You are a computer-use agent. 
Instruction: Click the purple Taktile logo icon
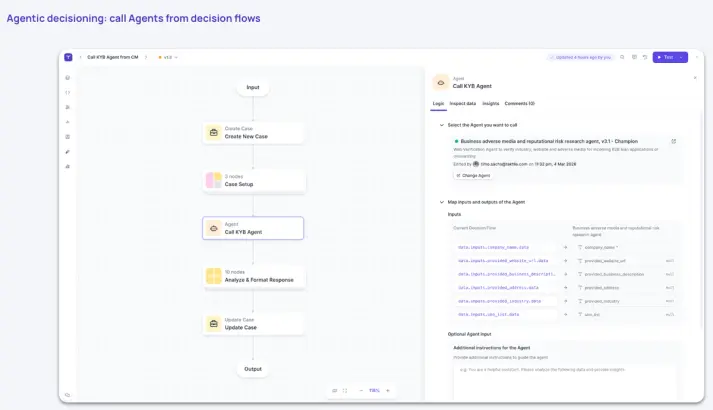point(68,57)
